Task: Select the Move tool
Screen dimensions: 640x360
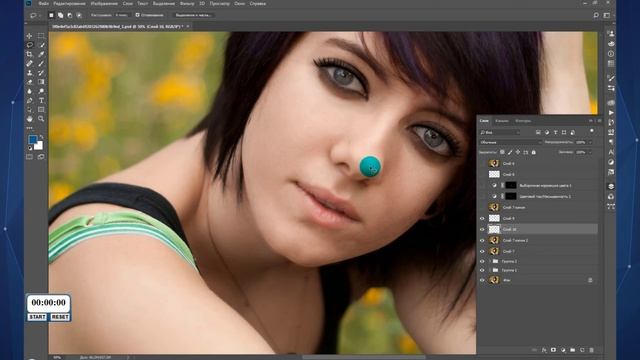Action: (x=29, y=36)
